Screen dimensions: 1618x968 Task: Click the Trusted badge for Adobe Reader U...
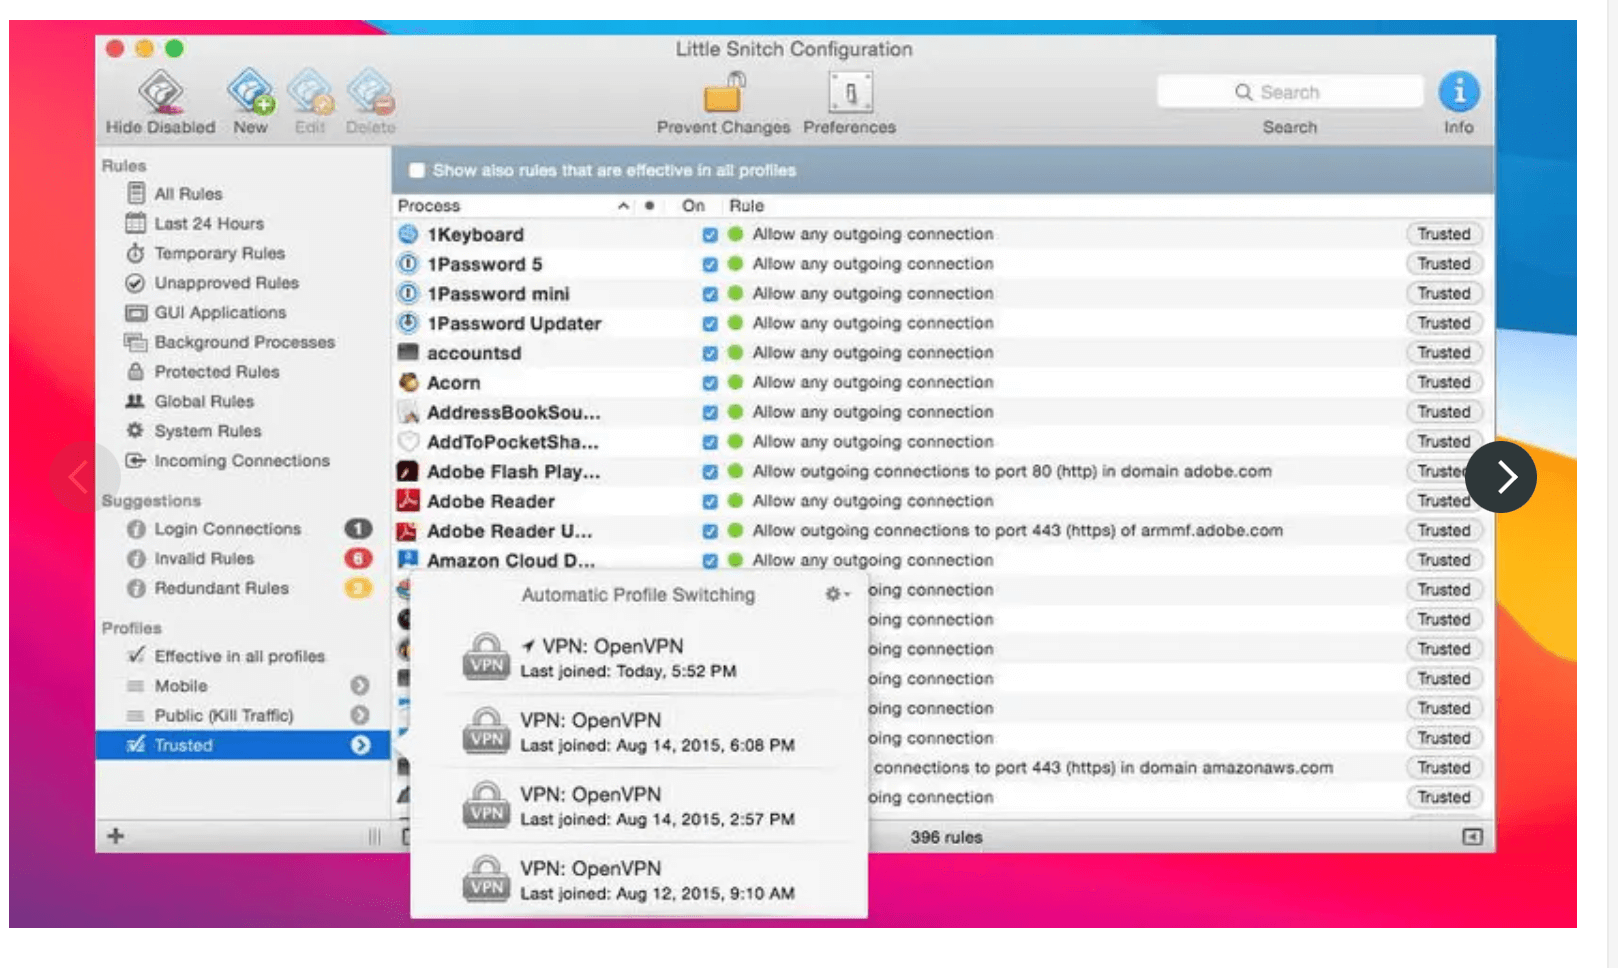pyautogui.click(x=1444, y=531)
